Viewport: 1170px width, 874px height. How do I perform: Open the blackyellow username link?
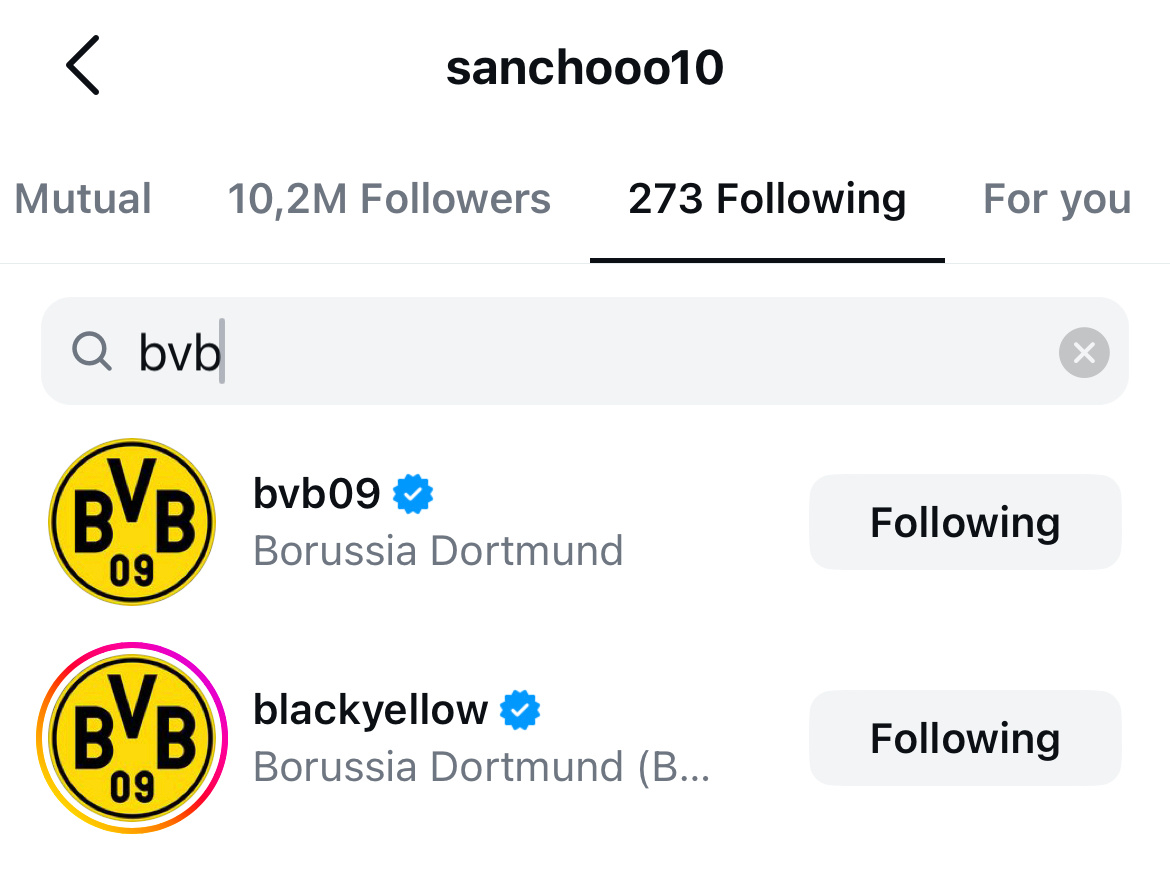(370, 709)
